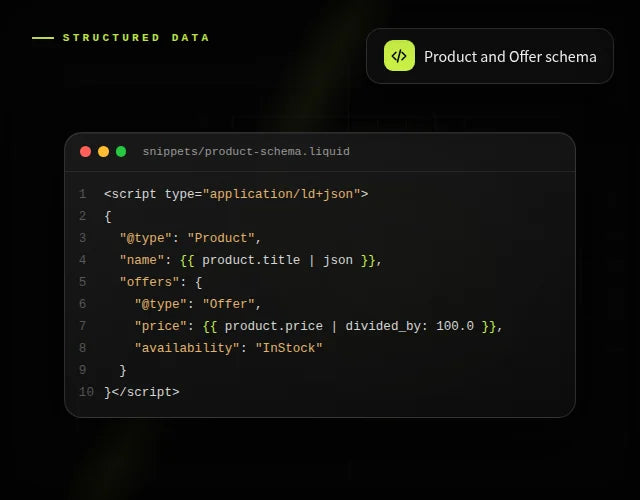Click the 100.0 number on line 7

[x=455, y=326]
